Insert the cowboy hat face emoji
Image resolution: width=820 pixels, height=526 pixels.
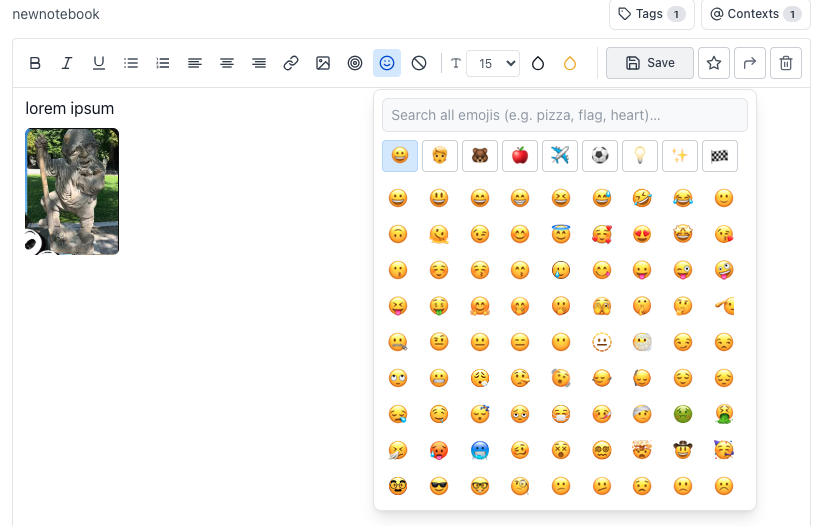(x=683, y=451)
